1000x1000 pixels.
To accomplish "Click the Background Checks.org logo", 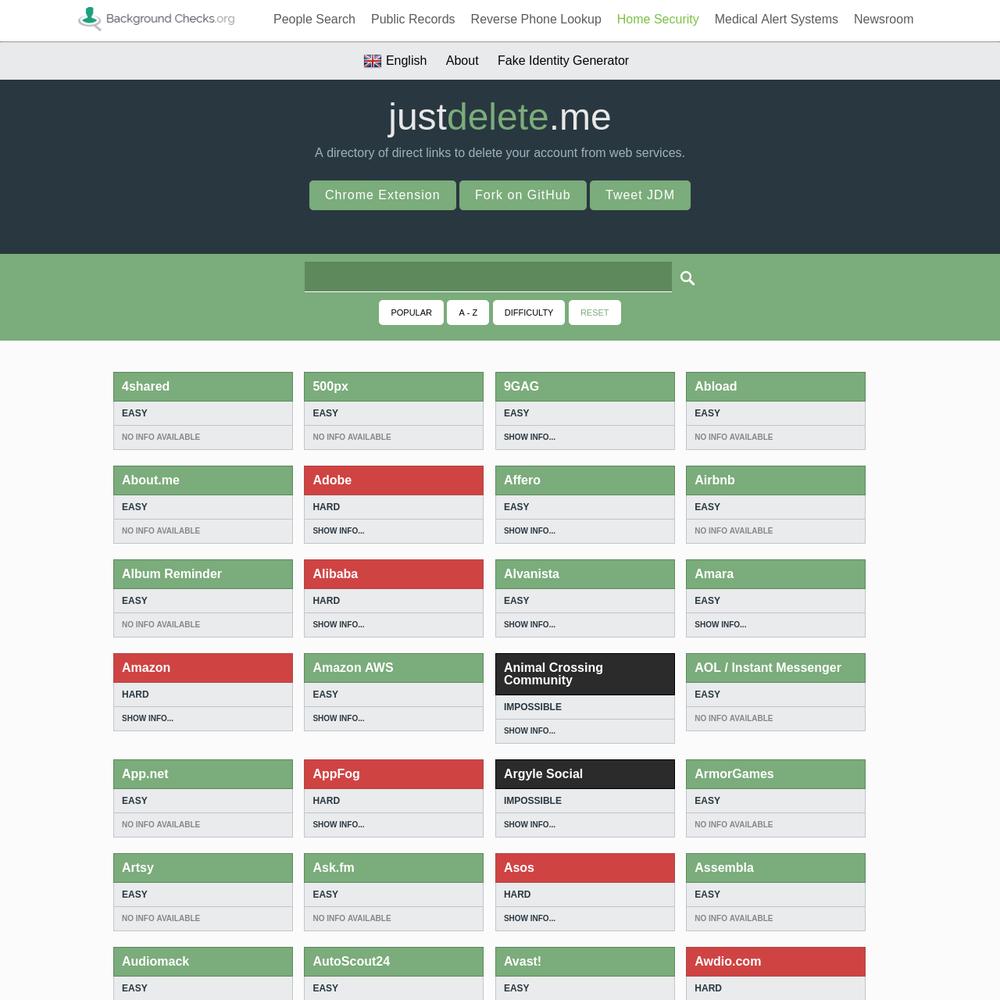I will coord(156,18).
